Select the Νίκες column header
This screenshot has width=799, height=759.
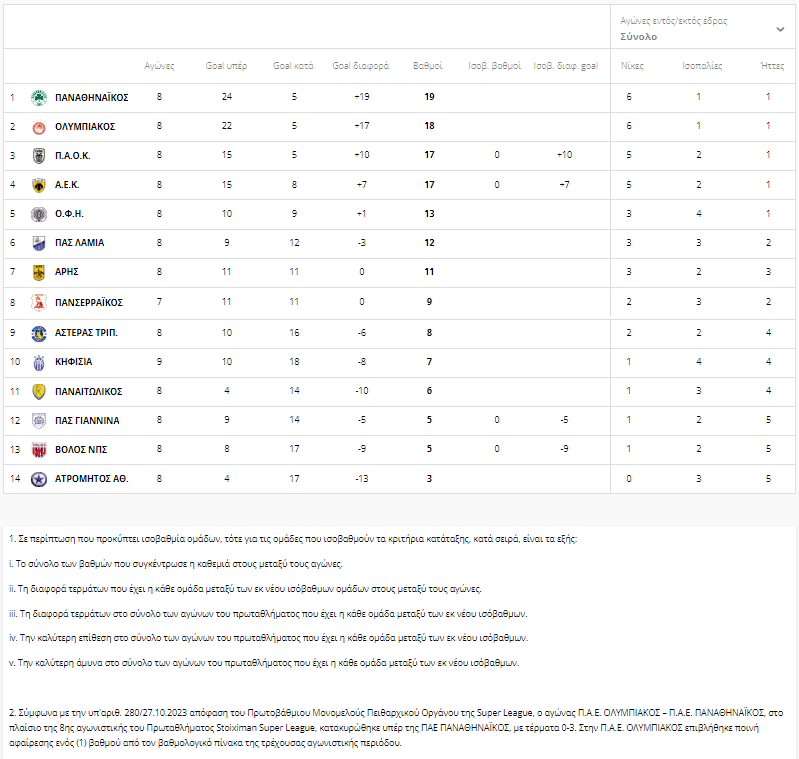(x=631, y=66)
